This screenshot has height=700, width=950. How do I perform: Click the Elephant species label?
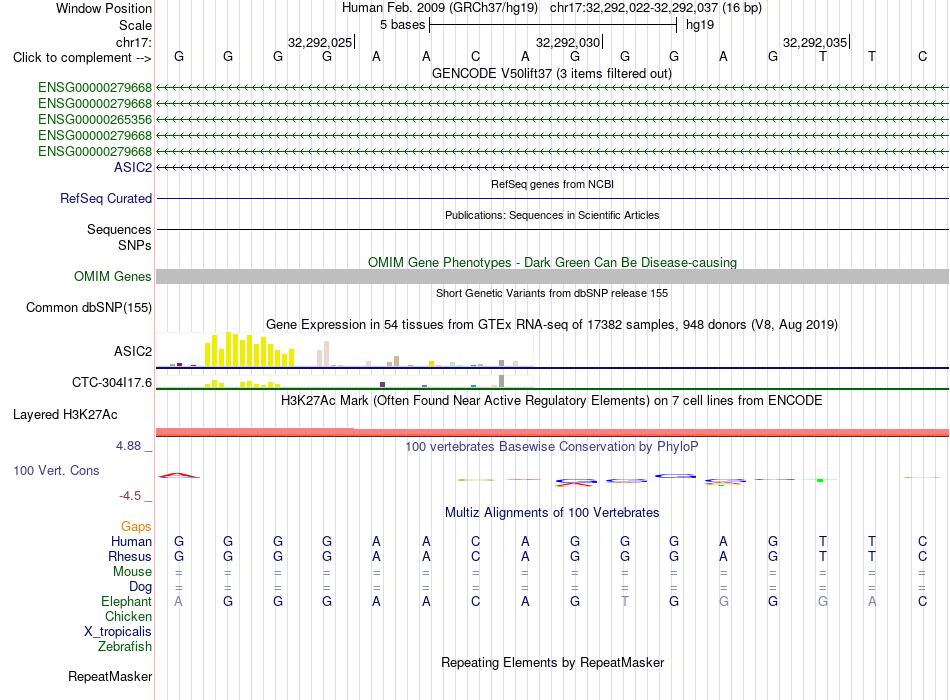coord(126,601)
